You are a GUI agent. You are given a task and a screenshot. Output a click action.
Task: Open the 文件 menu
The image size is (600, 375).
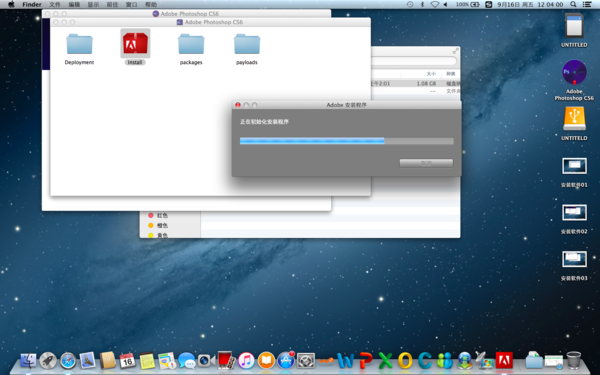[x=55, y=5]
